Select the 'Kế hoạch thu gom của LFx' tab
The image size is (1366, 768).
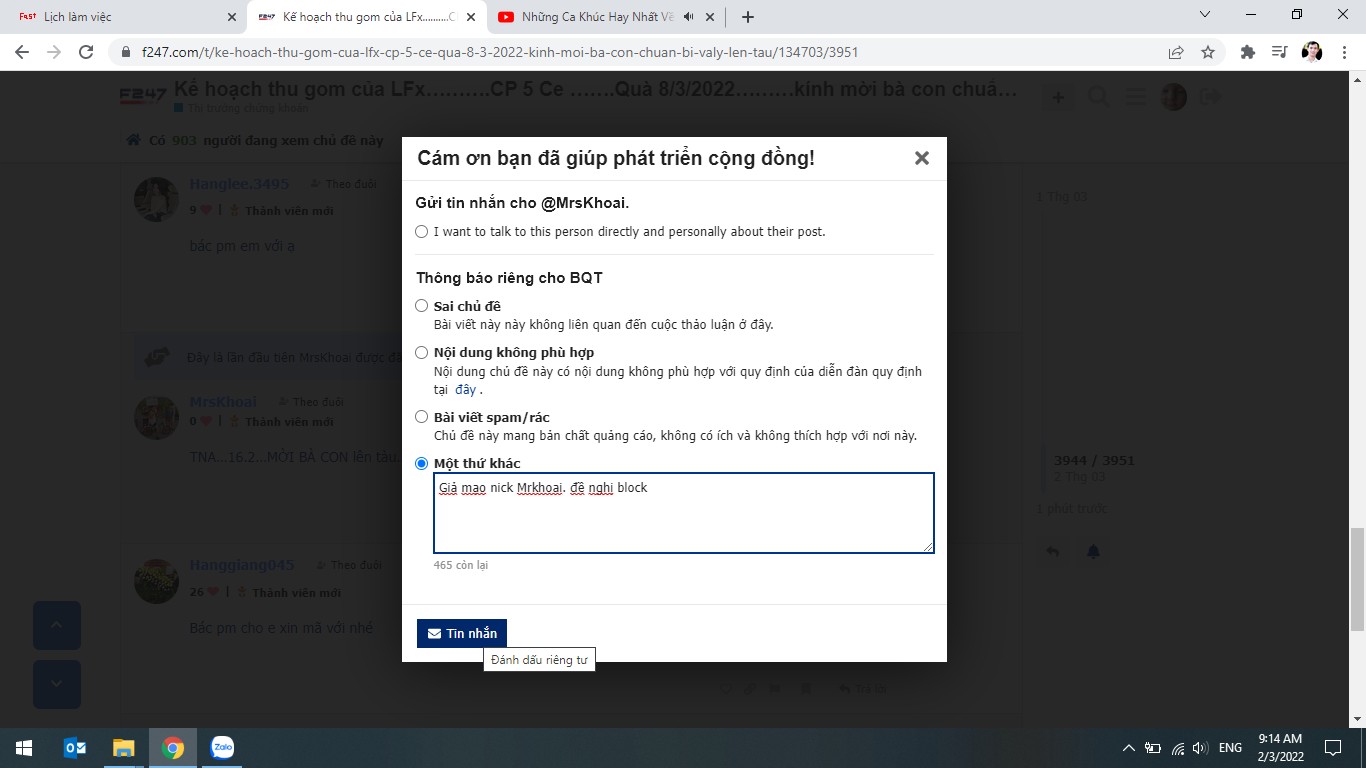pyautogui.click(x=367, y=17)
